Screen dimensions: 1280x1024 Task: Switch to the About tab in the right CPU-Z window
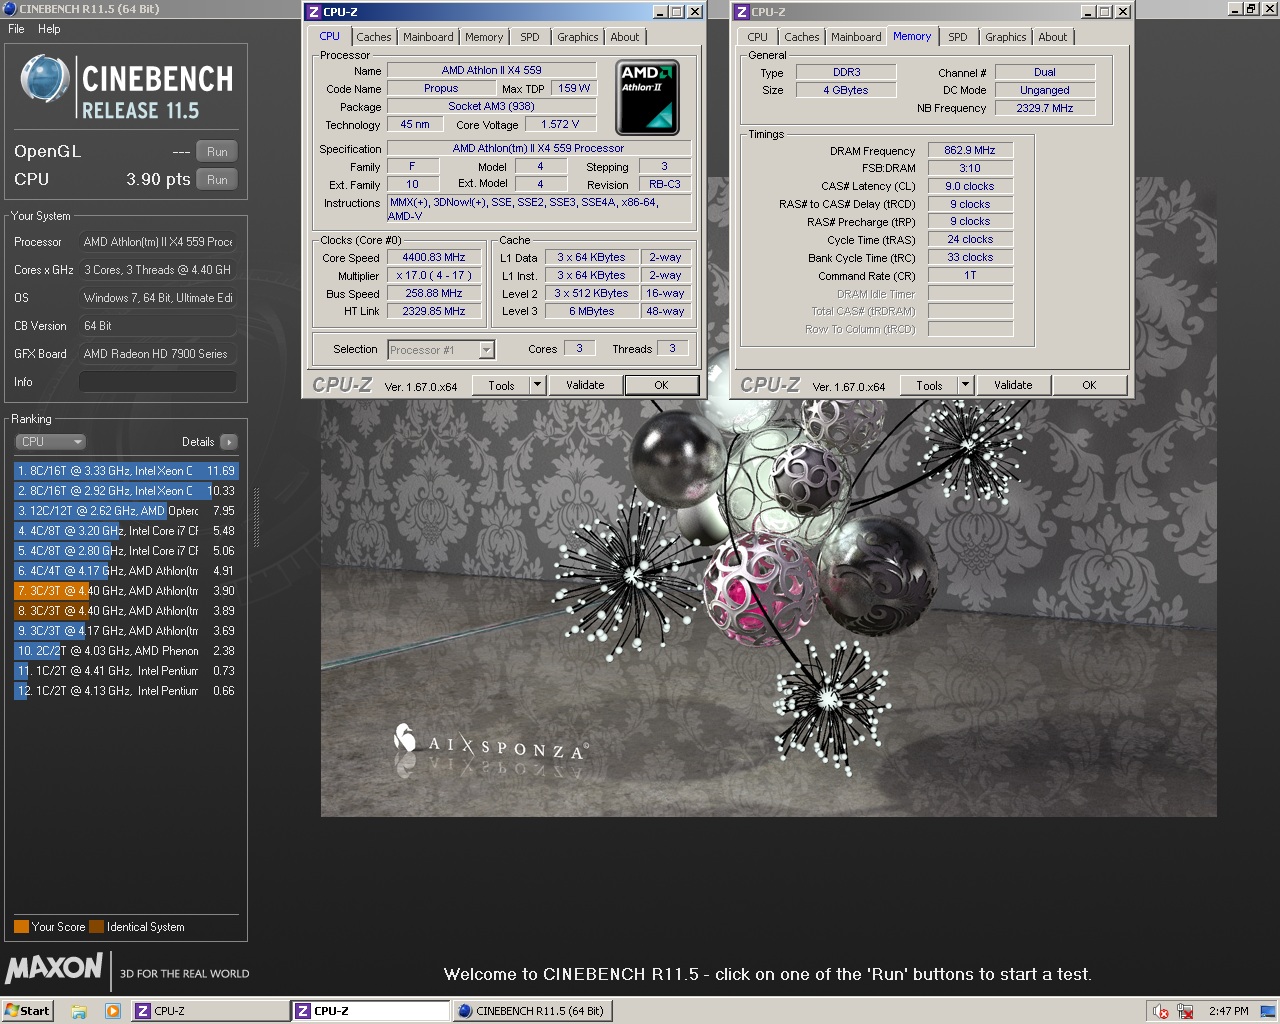tap(1053, 37)
